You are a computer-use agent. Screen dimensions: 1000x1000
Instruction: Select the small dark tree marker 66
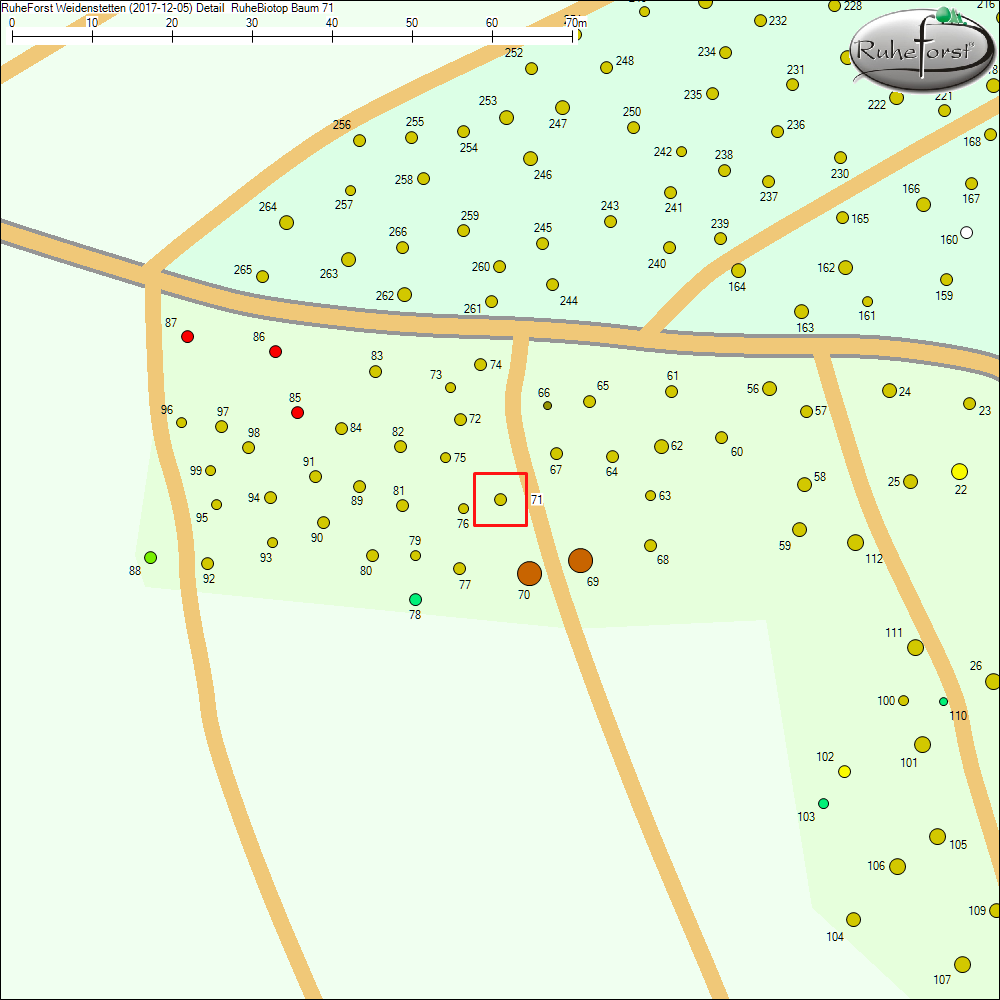pyautogui.click(x=547, y=405)
